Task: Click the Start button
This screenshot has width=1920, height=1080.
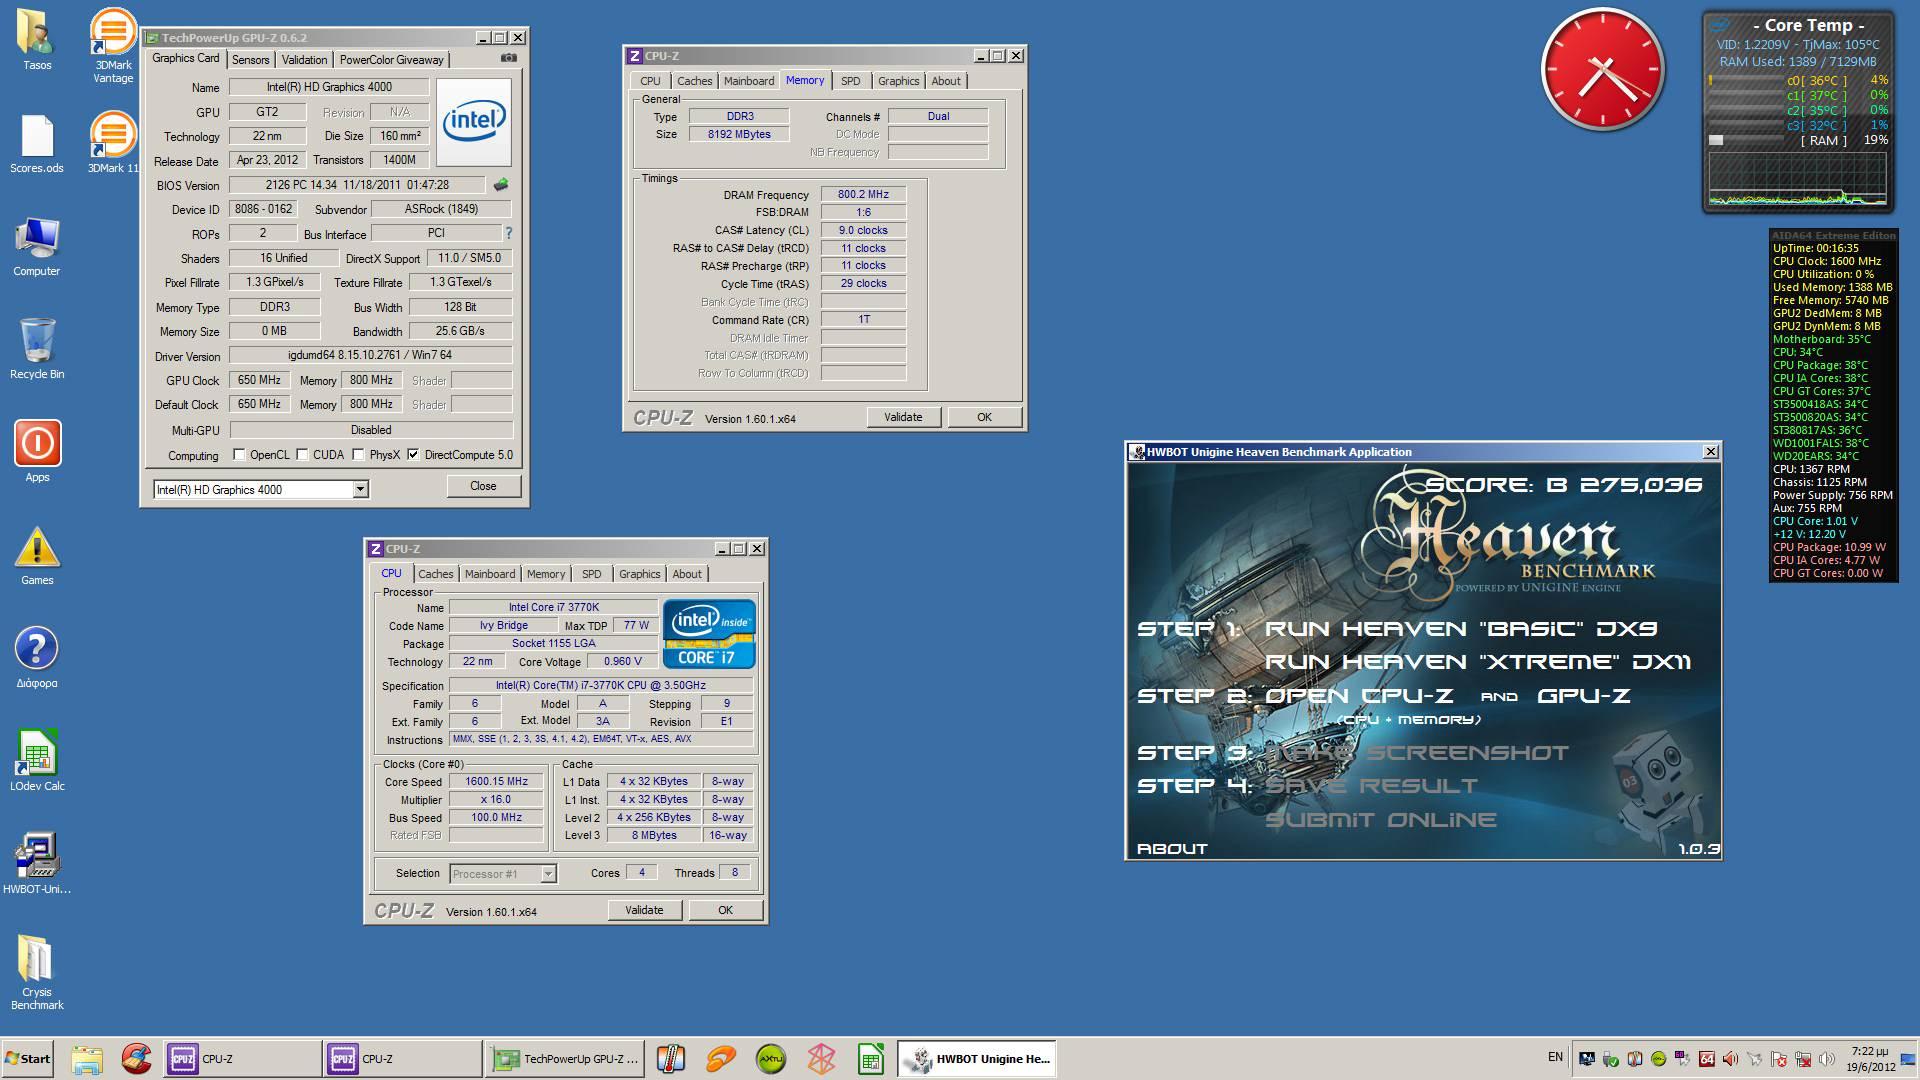Action: click(x=28, y=1059)
